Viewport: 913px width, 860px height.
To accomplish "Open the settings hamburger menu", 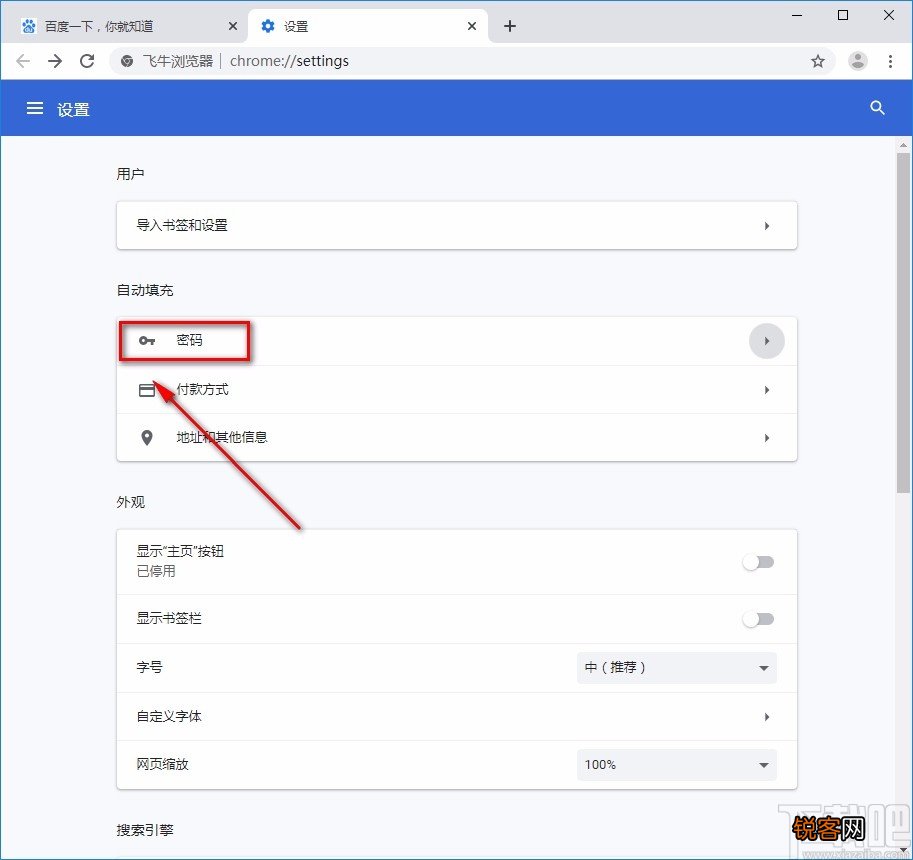I will (35, 108).
